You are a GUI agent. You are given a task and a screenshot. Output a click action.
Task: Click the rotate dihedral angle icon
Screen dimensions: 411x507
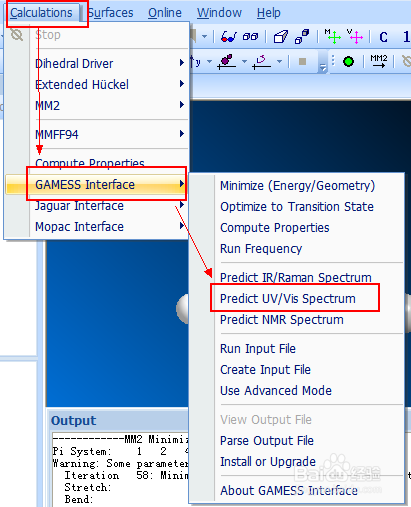[262, 62]
